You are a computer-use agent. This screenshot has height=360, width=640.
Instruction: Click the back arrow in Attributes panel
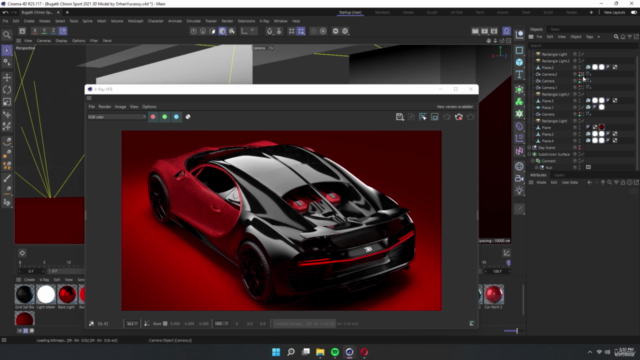click(589, 182)
